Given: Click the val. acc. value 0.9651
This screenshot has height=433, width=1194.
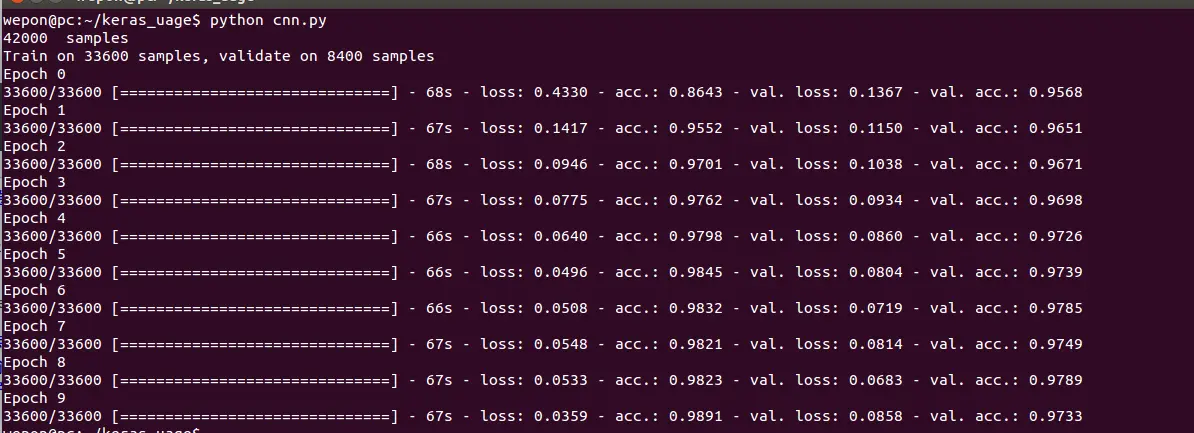Looking at the screenshot, I should point(1055,129).
